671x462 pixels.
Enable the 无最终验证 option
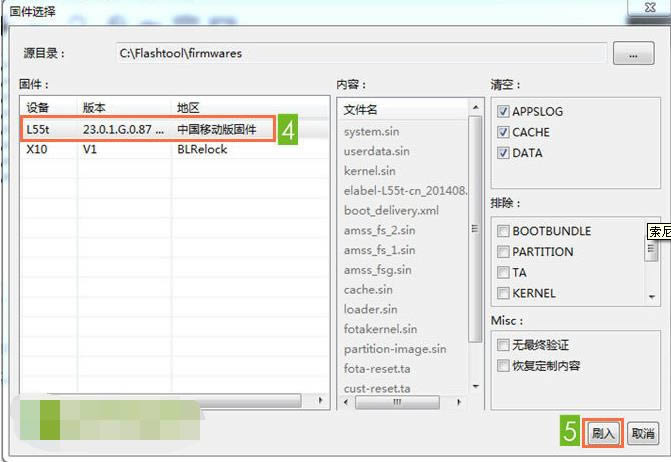pos(503,345)
